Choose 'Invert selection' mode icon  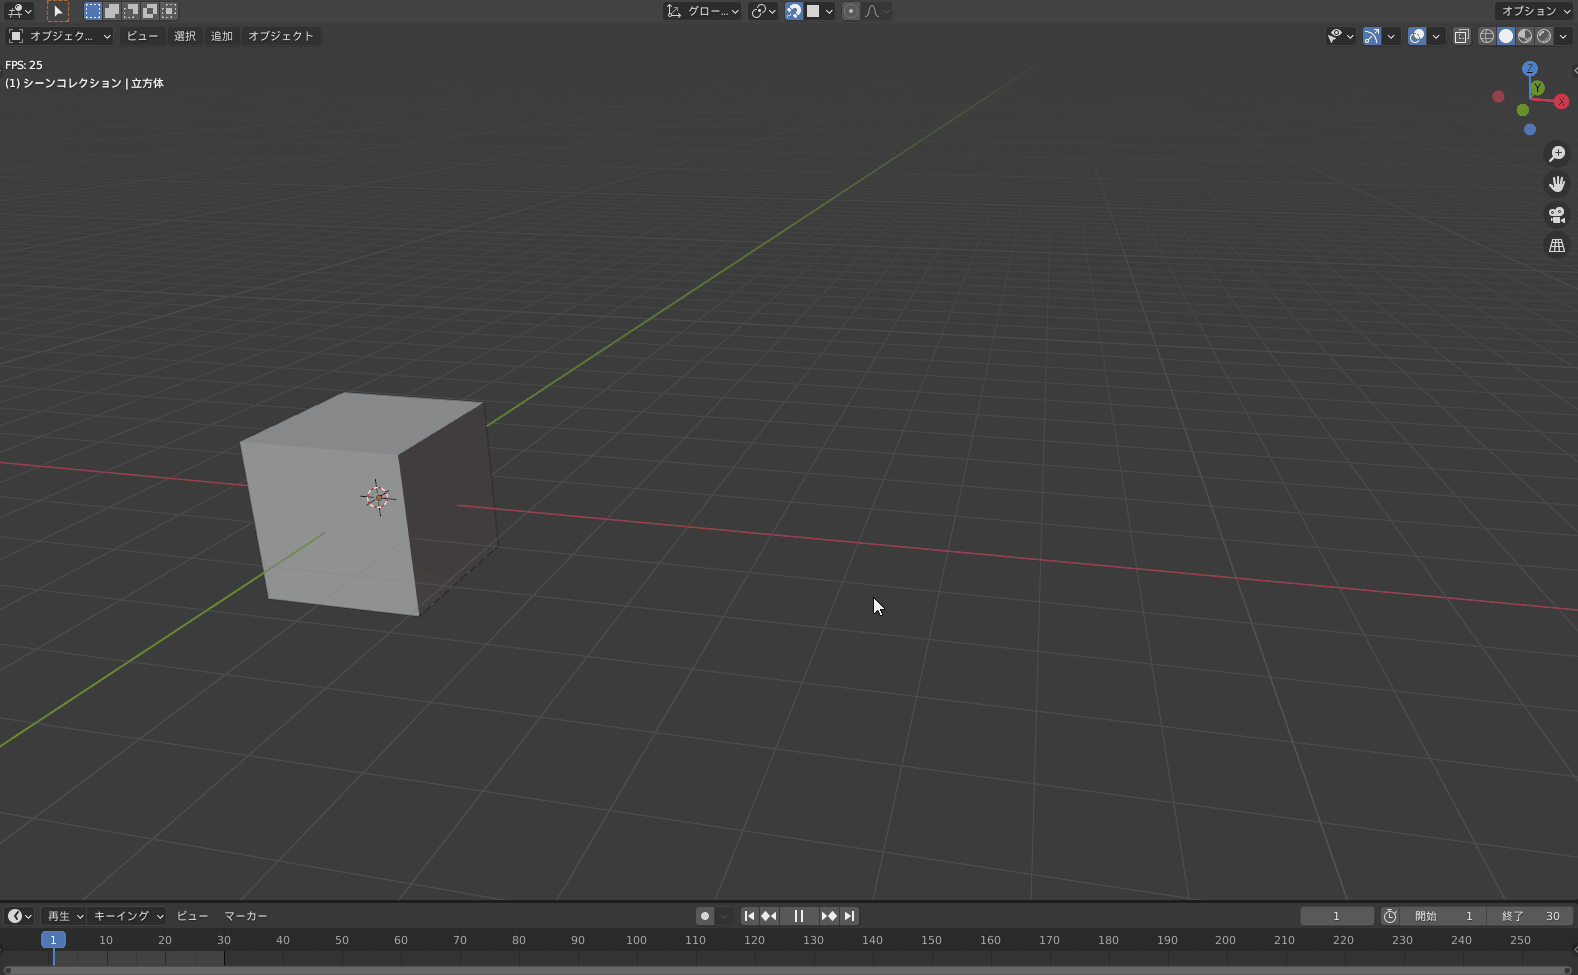tap(150, 11)
